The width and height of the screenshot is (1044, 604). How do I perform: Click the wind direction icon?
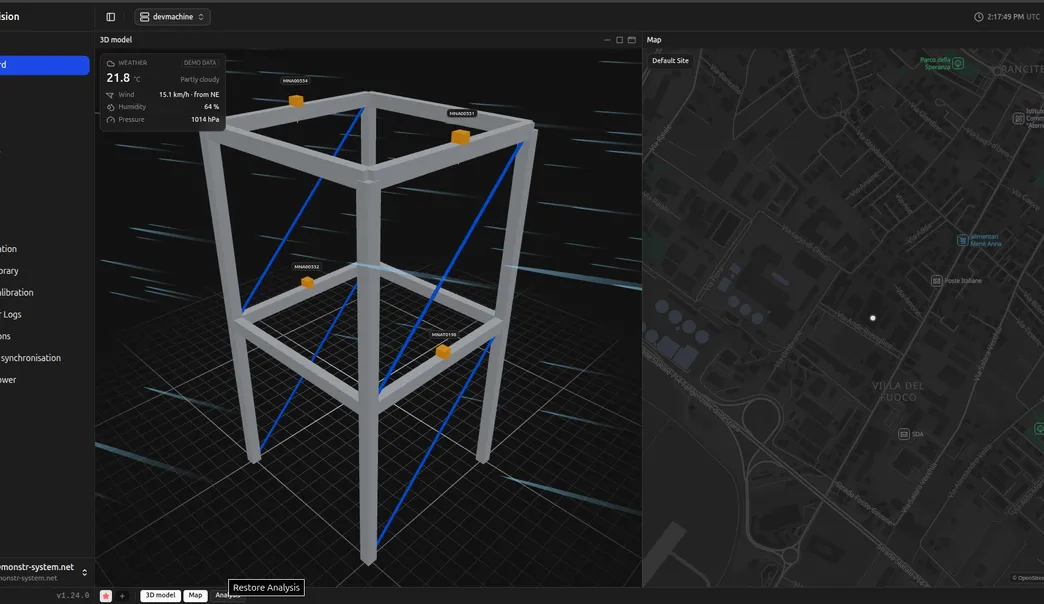pos(111,95)
